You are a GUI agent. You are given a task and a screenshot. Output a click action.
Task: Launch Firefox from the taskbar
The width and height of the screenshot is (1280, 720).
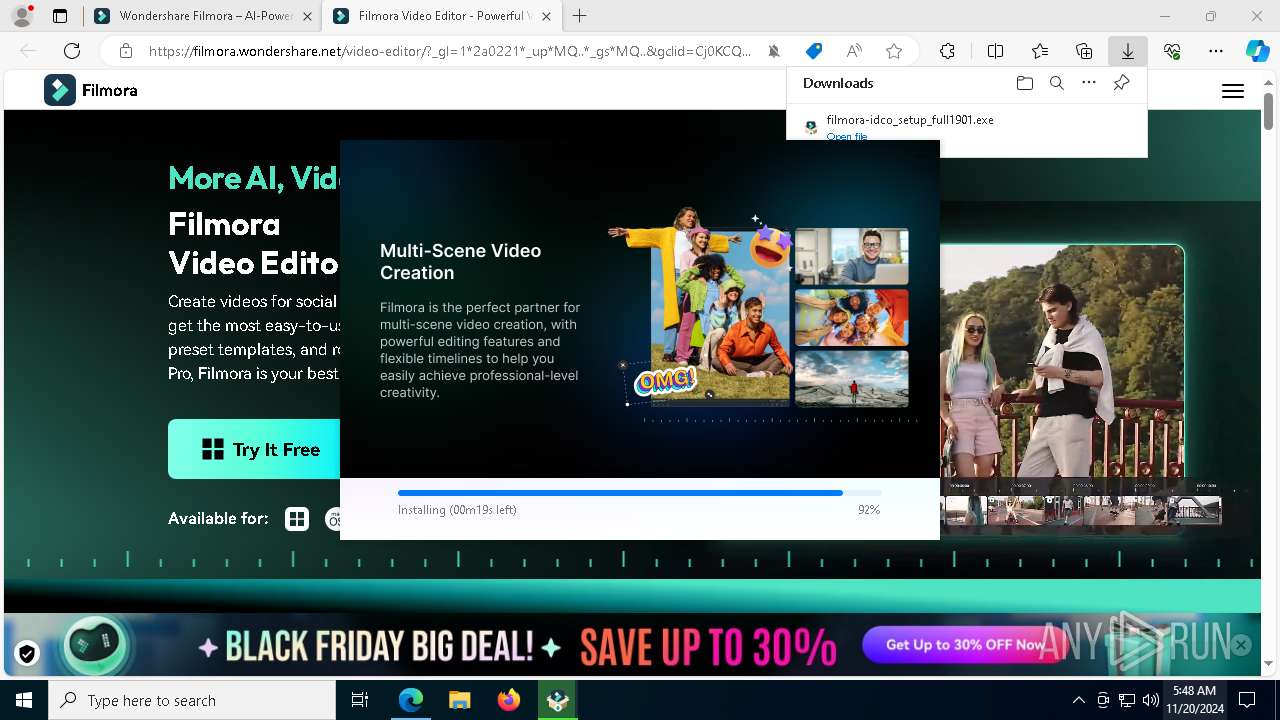click(509, 700)
